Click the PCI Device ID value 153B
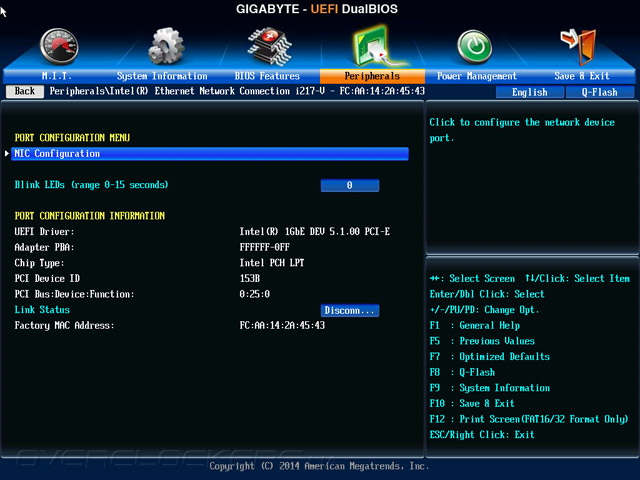This screenshot has width=640, height=480. (x=249, y=278)
